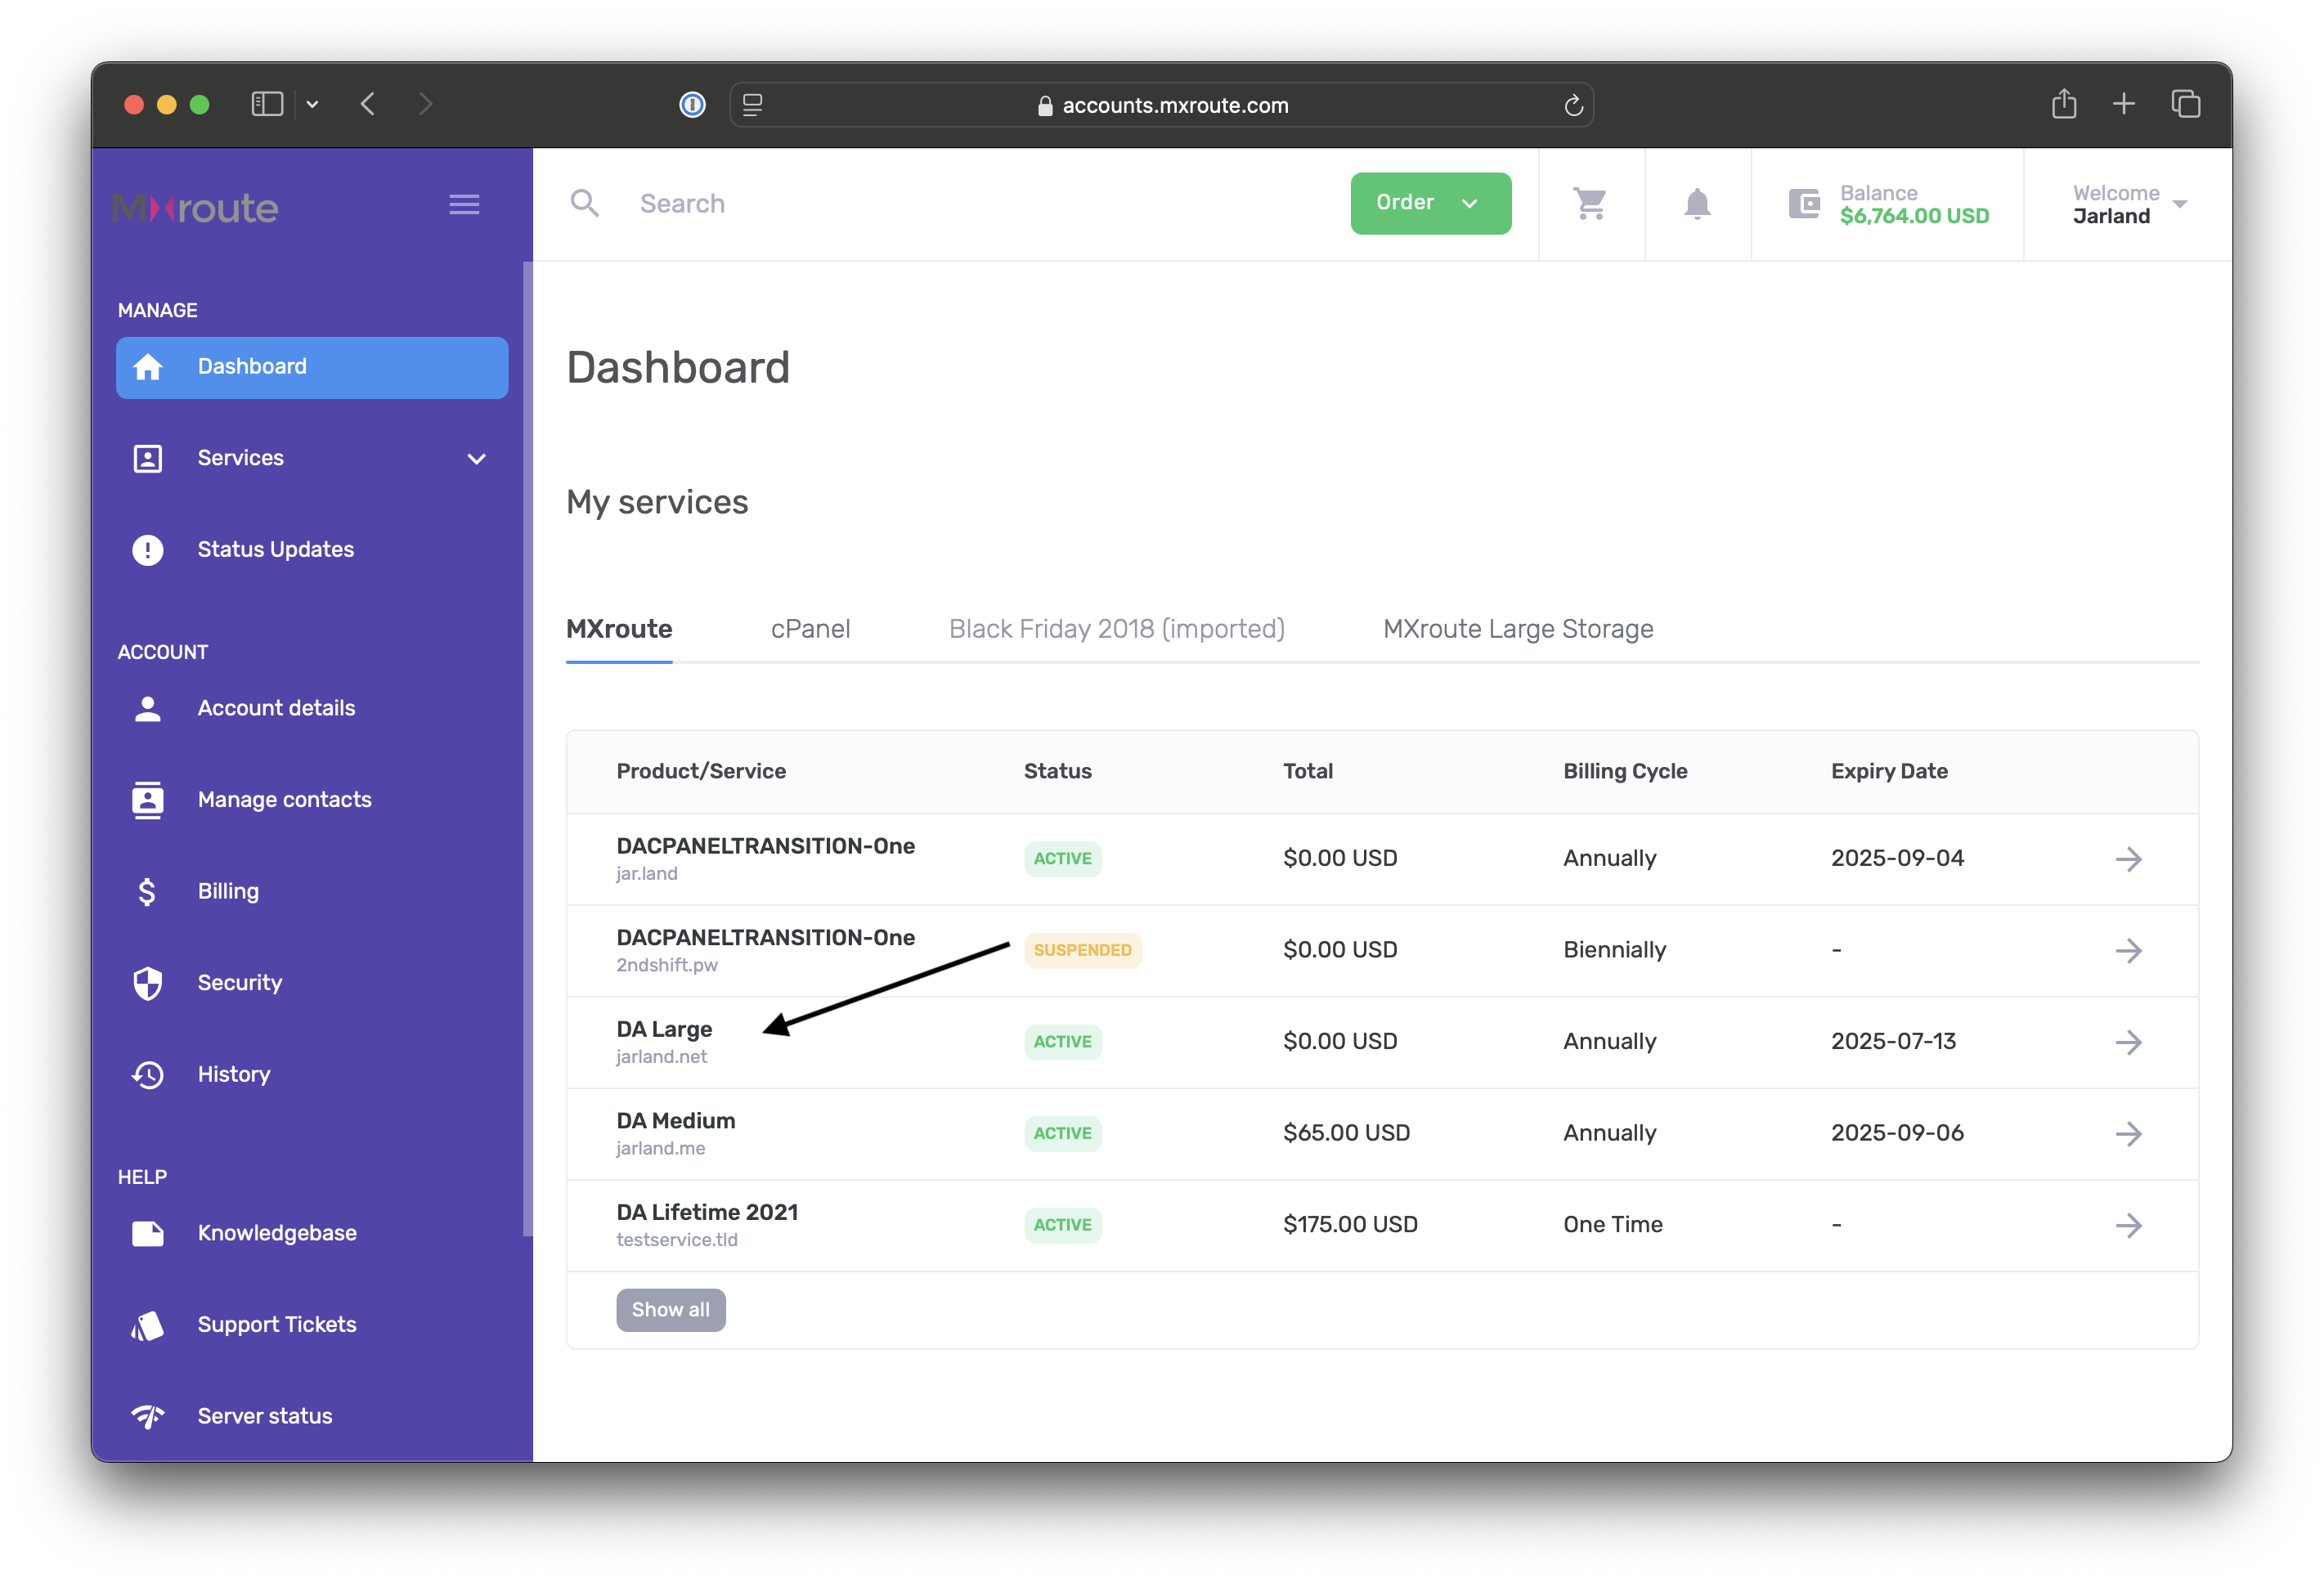Image resolution: width=2324 pixels, height=1583 pixels.
Task: Click the 1Password extension icon
Action: 692,104
